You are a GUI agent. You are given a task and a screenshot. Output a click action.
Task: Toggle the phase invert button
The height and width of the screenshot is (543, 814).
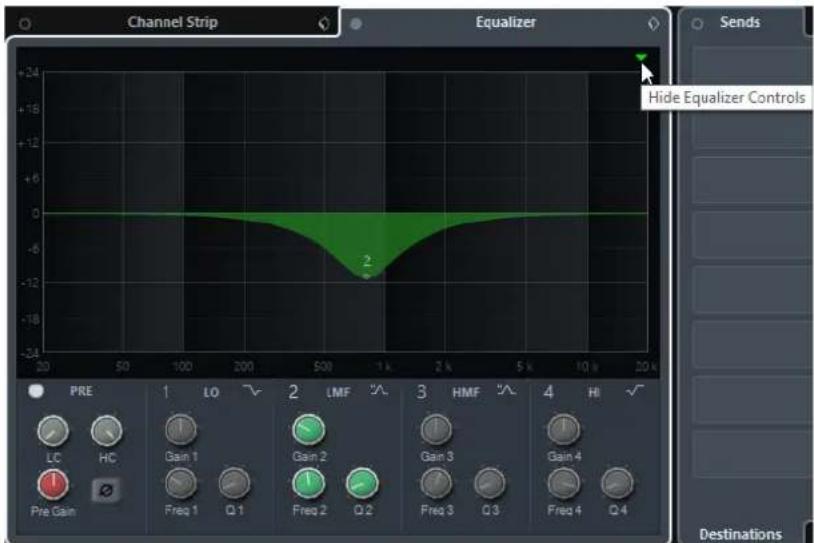(106, 490)
